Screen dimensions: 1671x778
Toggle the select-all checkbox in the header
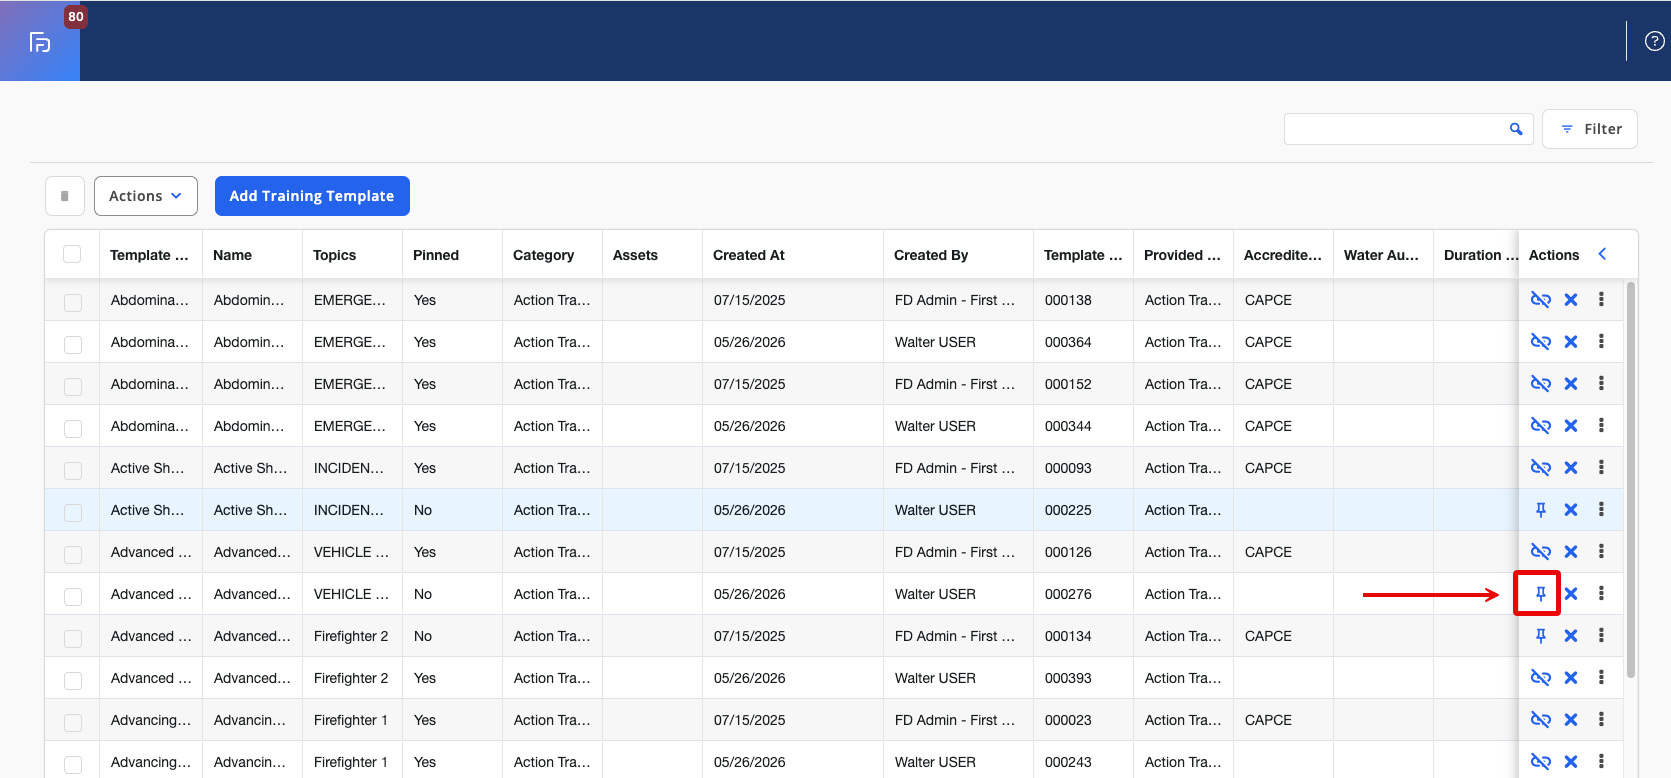tap(72, 254)
